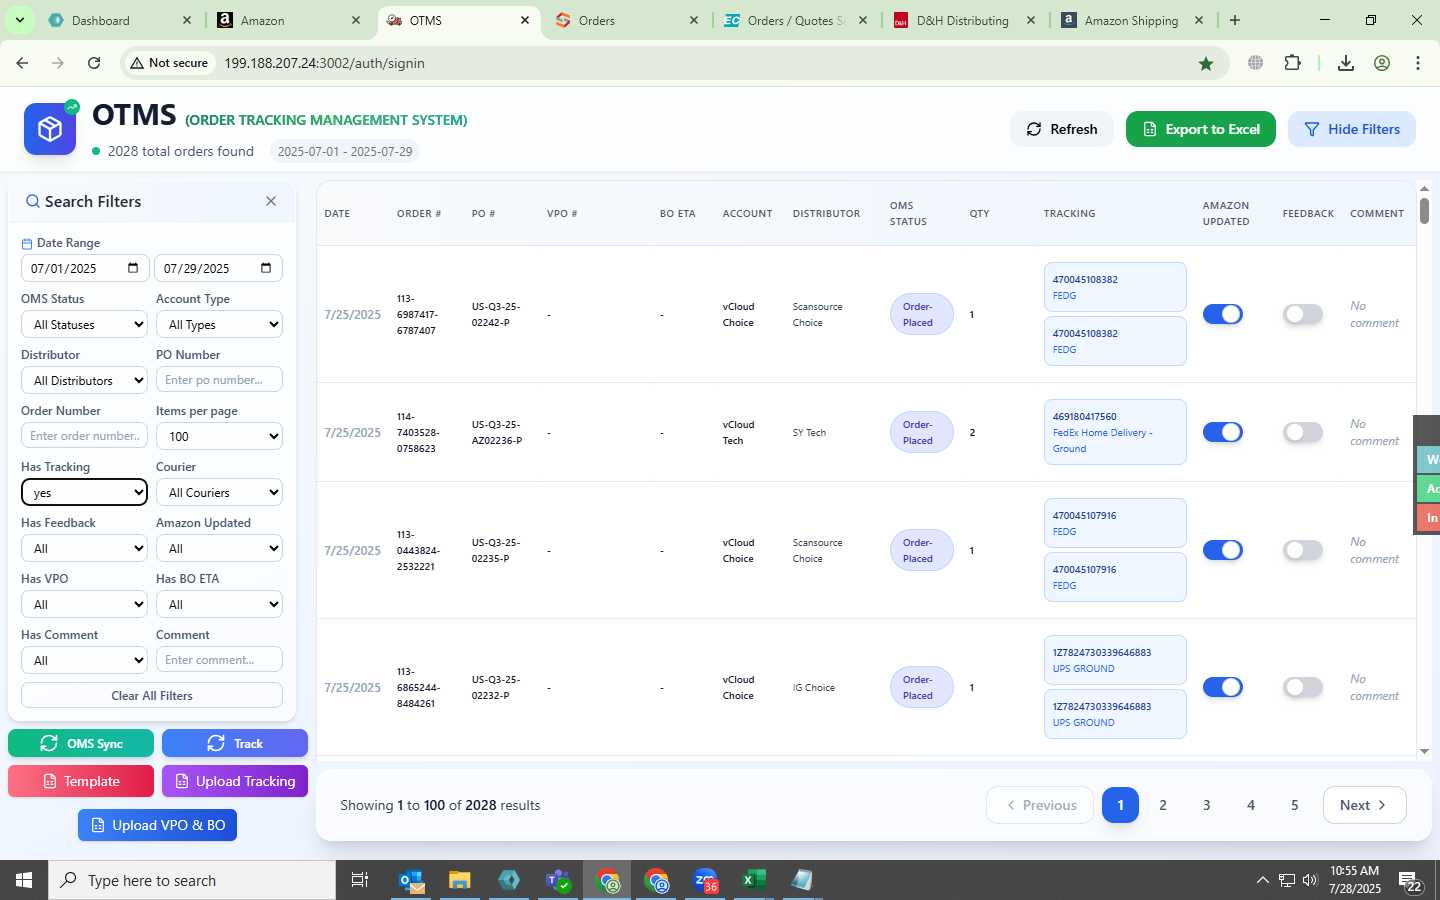Open Outlook from the taskbar
This screenshot has width=1440, height=900.
411,880
